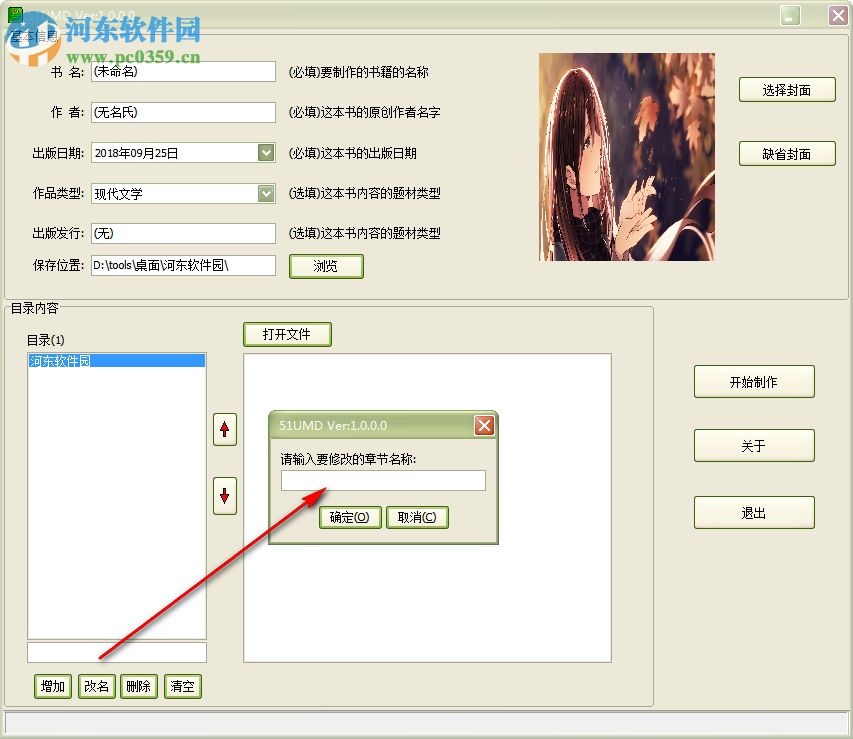This screenshot has height=739, width=853.
Task: Confirm chapter rename with 确定 button
Action: 349,517
